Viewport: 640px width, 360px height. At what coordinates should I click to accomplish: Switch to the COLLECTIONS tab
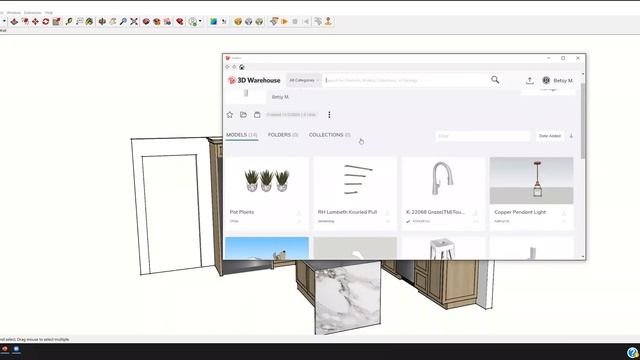[x=330, y=135]
